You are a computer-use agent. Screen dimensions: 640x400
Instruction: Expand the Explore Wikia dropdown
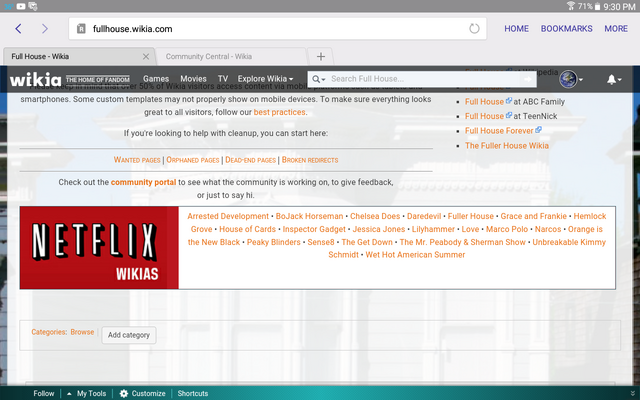[x=265, y=79]
